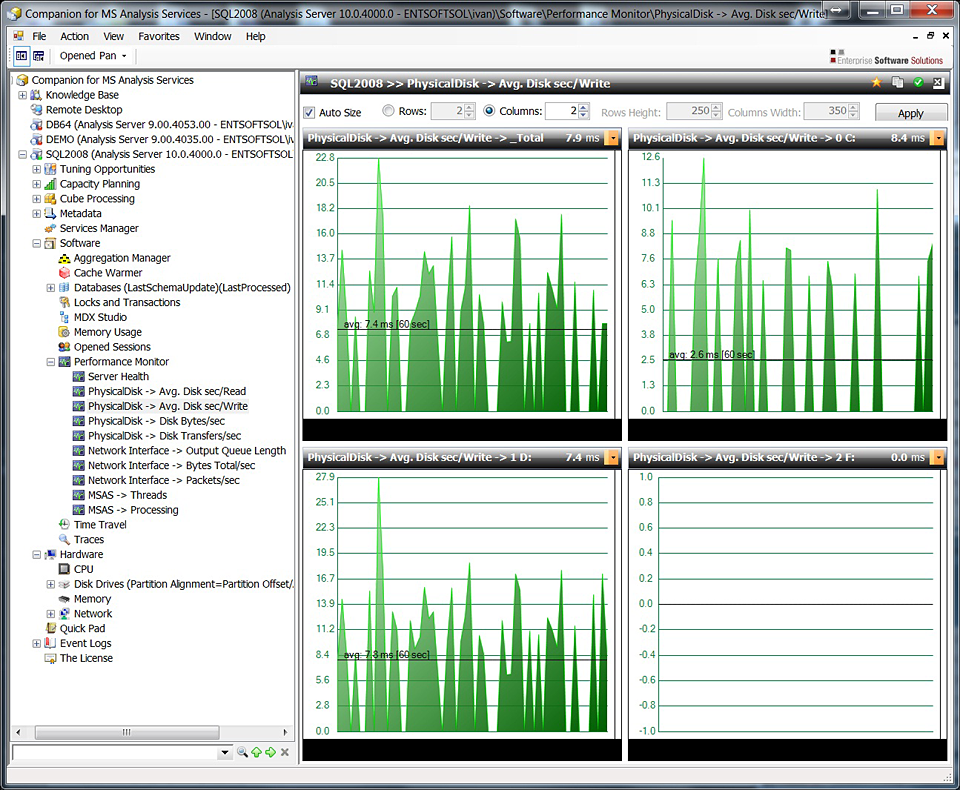Open the Favorites menu
This screenshot has height=790, width=960.
159,36
